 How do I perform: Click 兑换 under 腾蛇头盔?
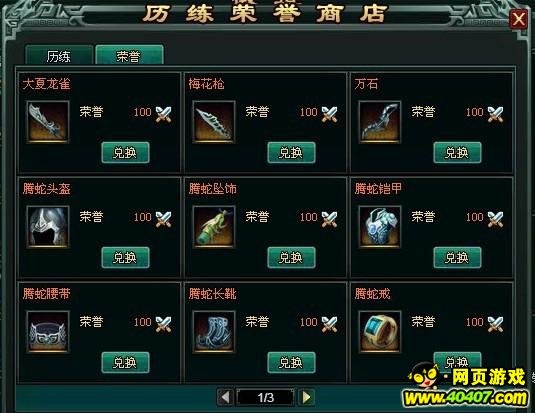125,257
